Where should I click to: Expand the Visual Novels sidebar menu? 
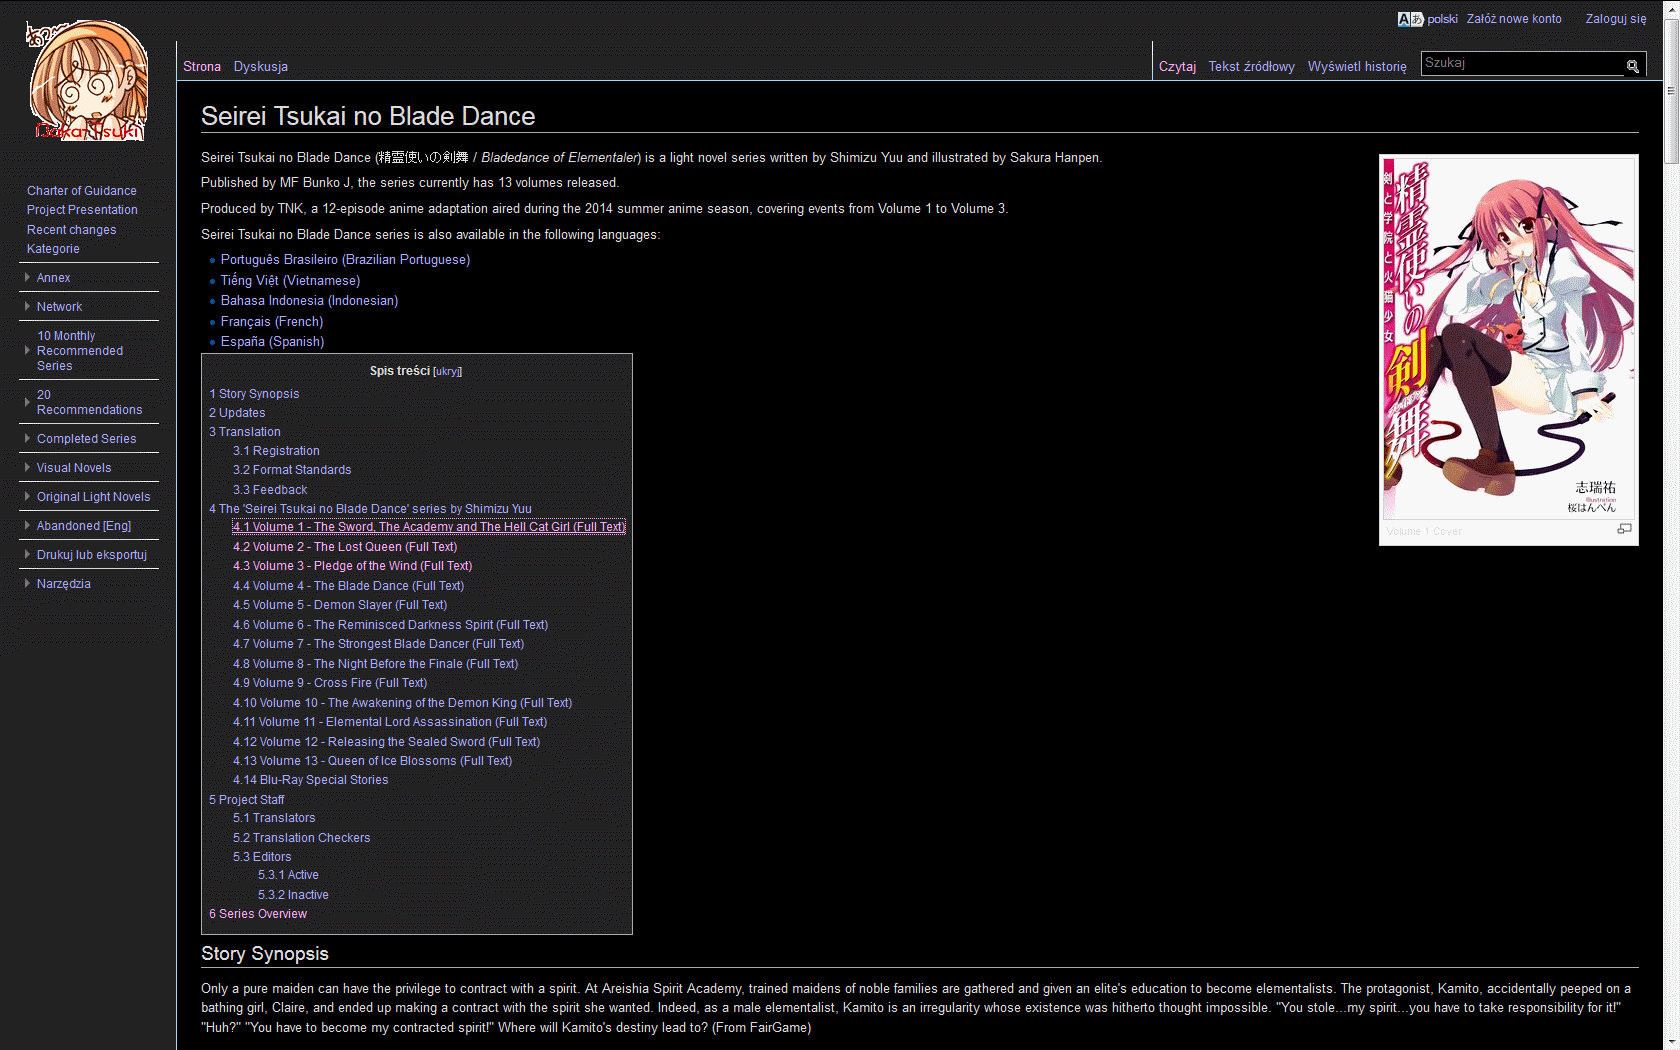coord(74,468)
